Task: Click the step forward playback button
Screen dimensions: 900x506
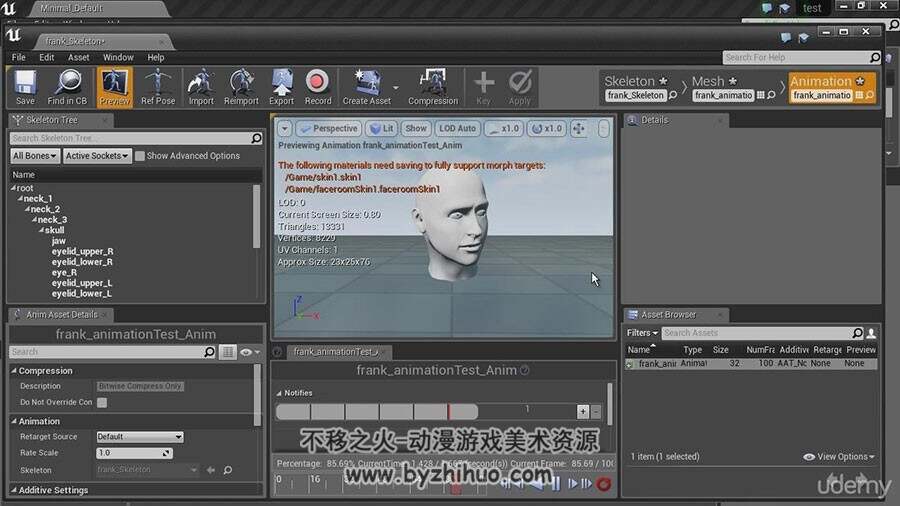Action: pos(572,484)
